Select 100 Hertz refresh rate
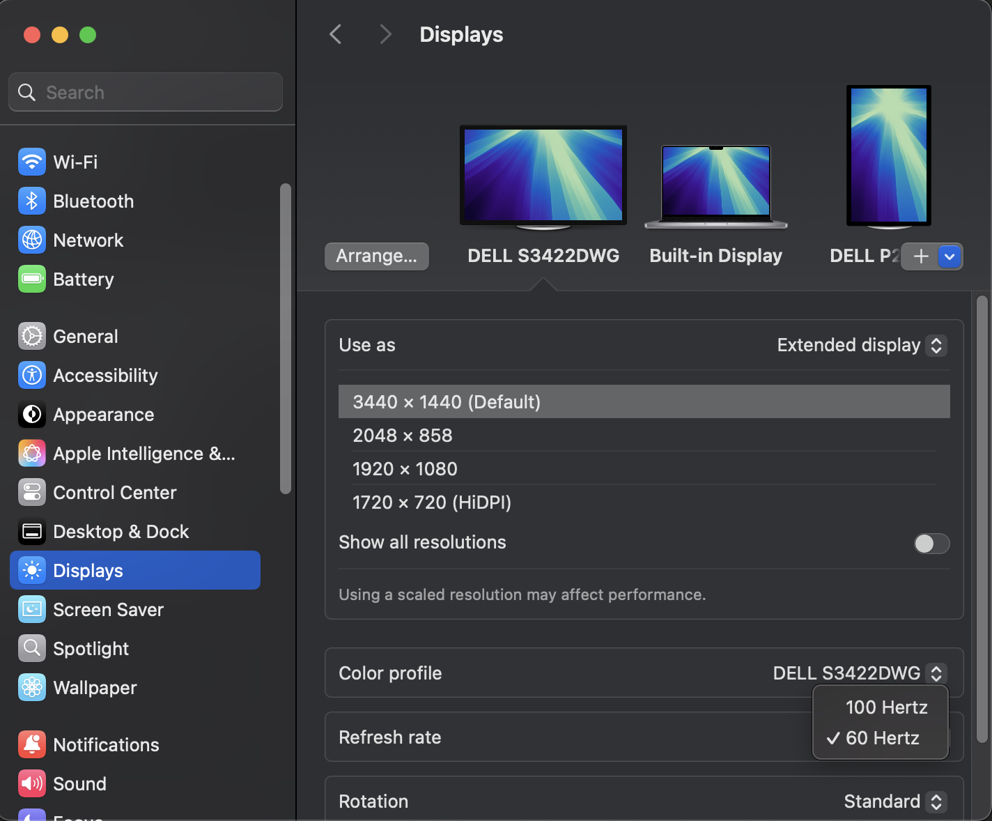 pyautogui.click(x=886, y=707)
